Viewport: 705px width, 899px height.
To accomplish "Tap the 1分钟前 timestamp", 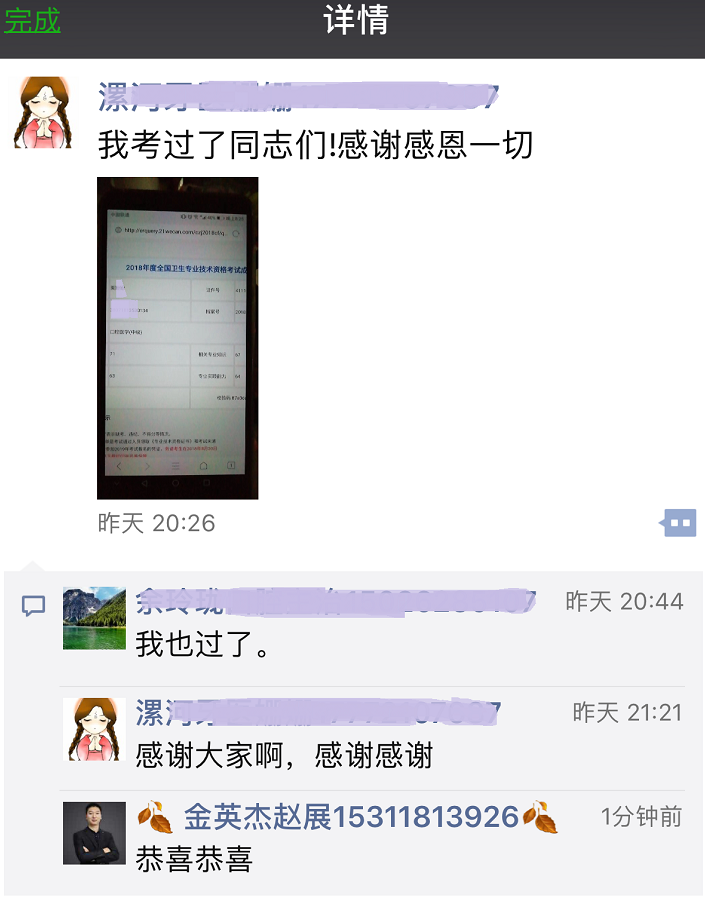I will coord(641,816).
